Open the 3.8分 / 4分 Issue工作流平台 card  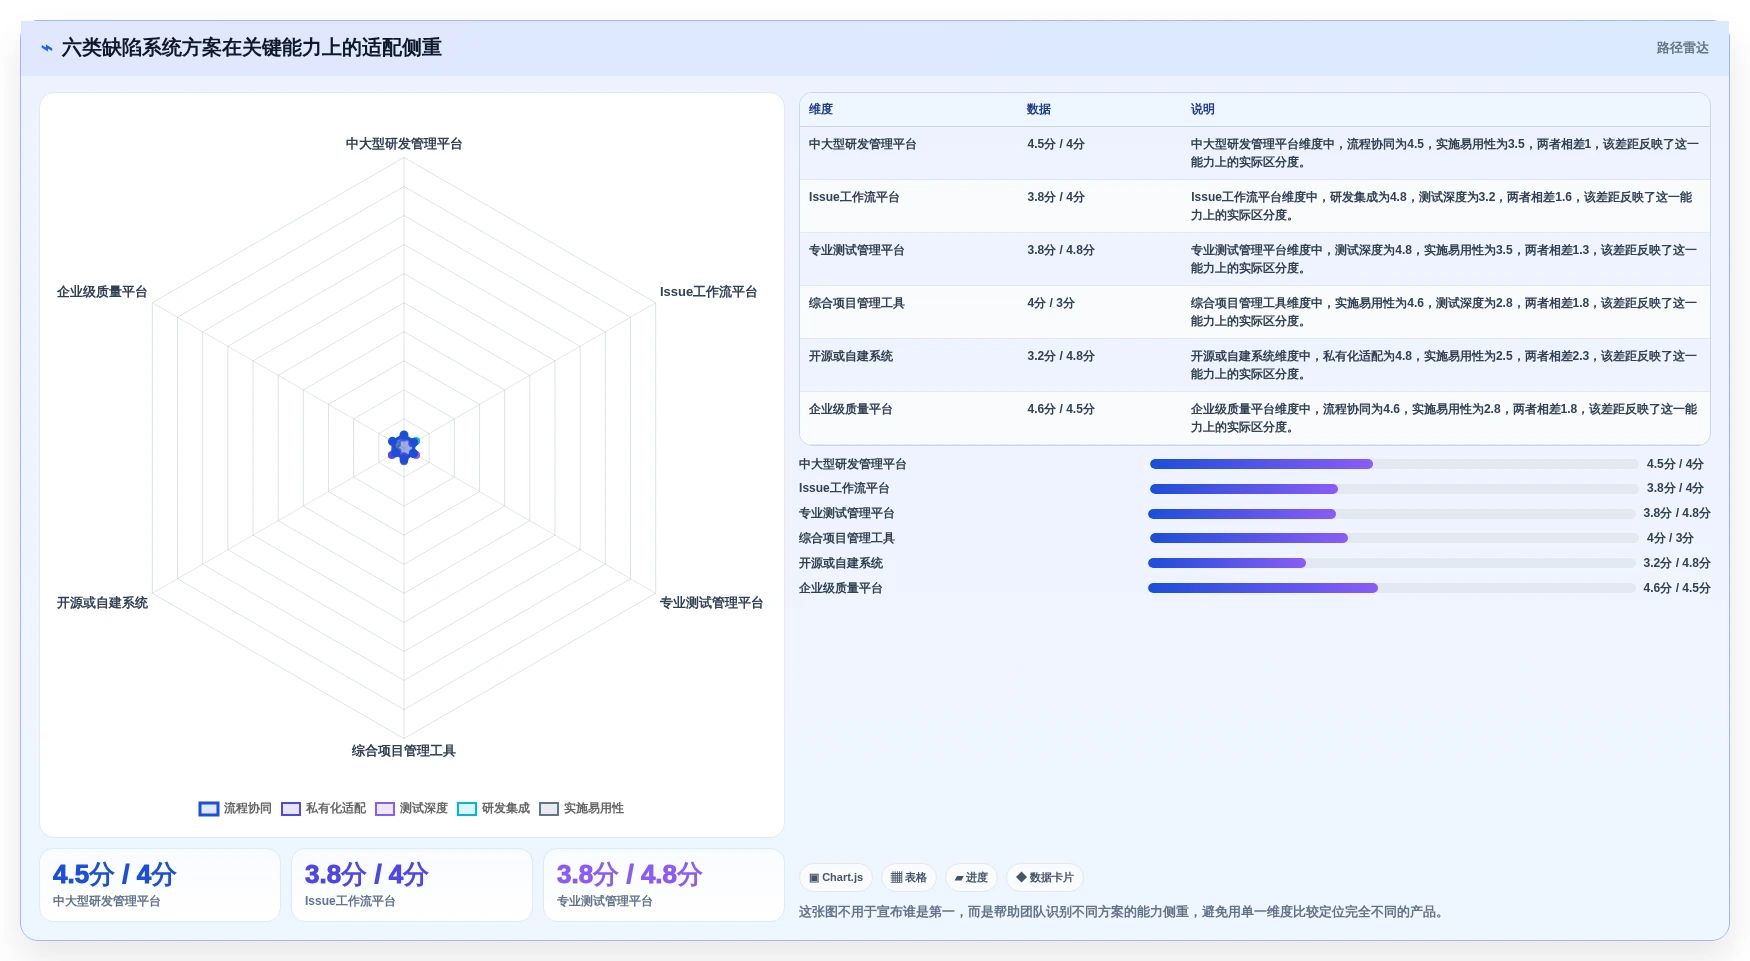pos(412,885)
